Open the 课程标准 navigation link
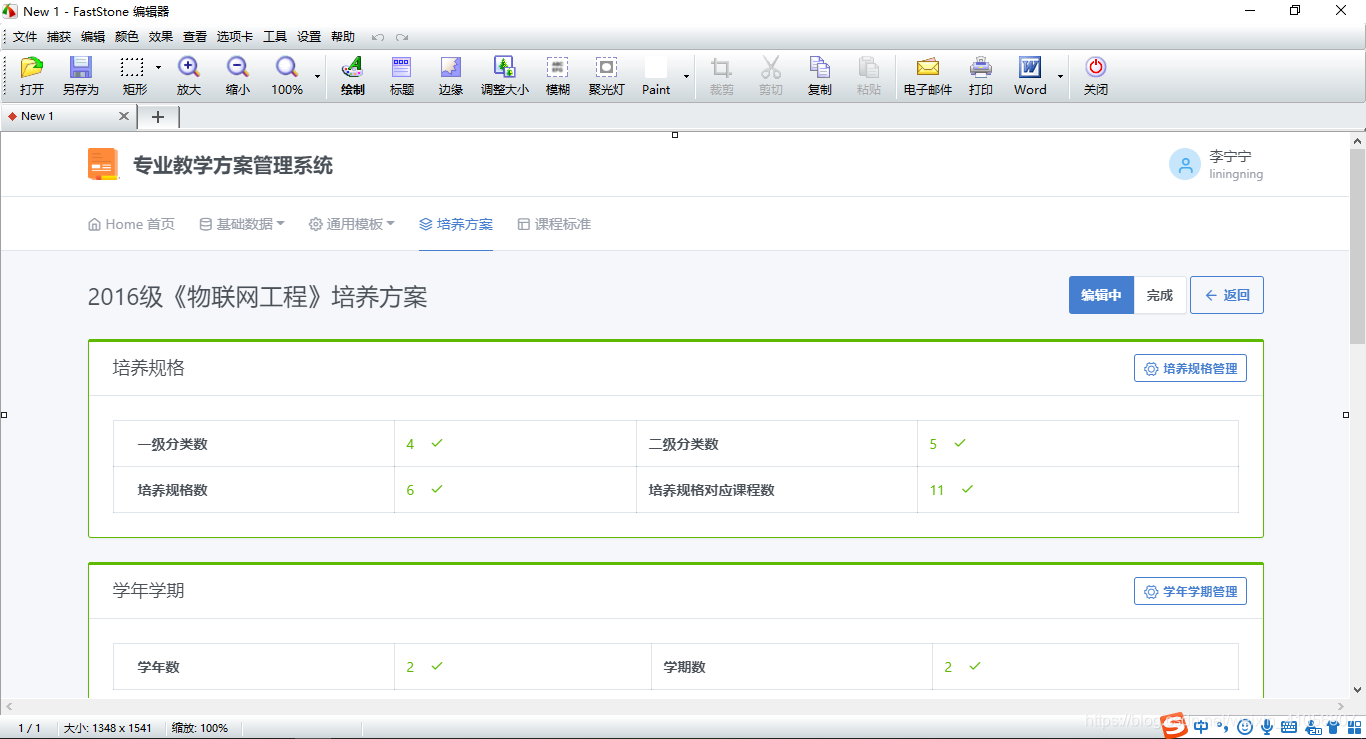Image resolution: width=1366 pixels, height=739 pixels. tap(554, 224)
